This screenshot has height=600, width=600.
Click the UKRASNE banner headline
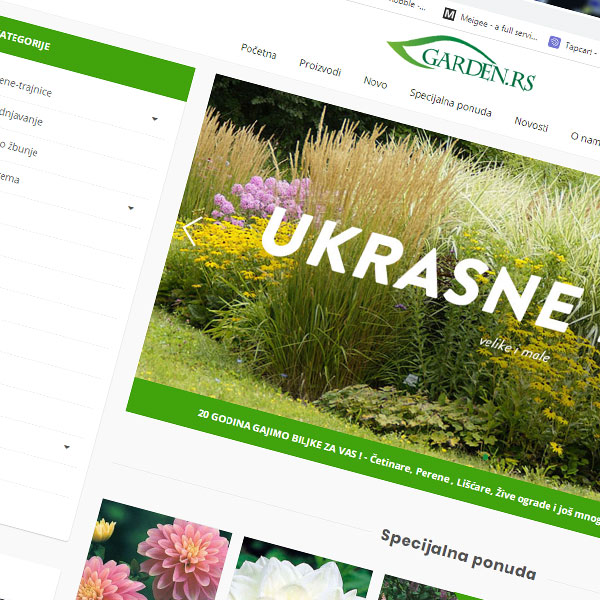[421, 269]
